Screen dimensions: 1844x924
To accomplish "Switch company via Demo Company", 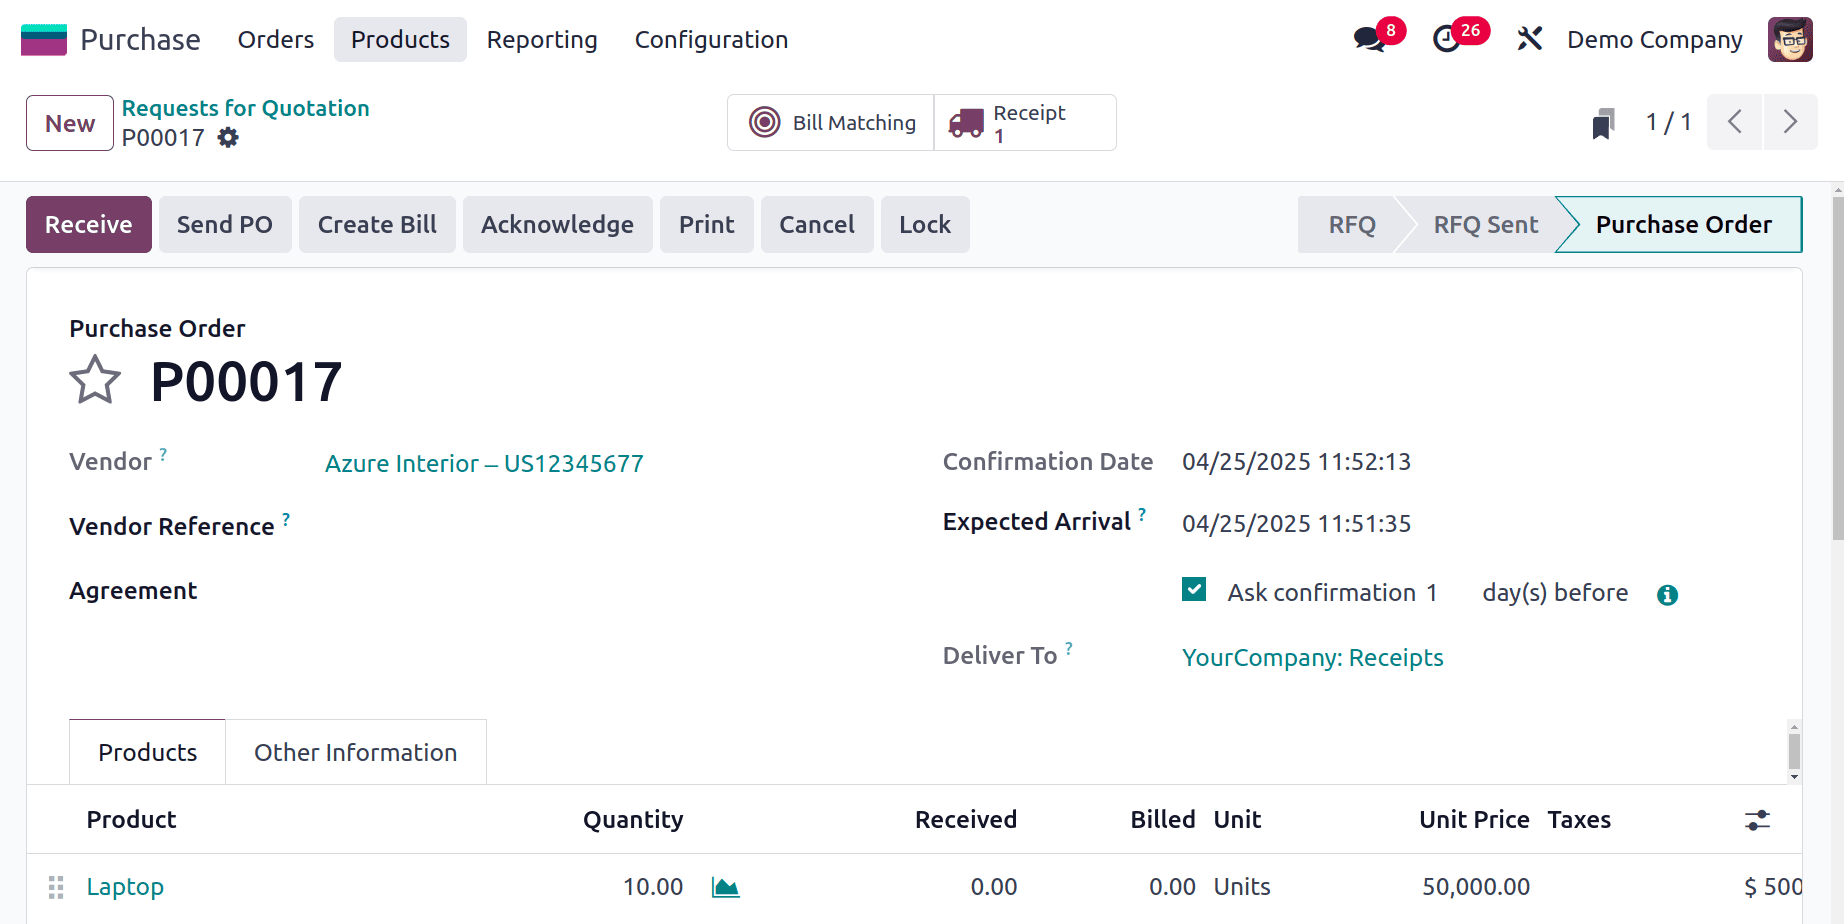I will [1654, 40].
